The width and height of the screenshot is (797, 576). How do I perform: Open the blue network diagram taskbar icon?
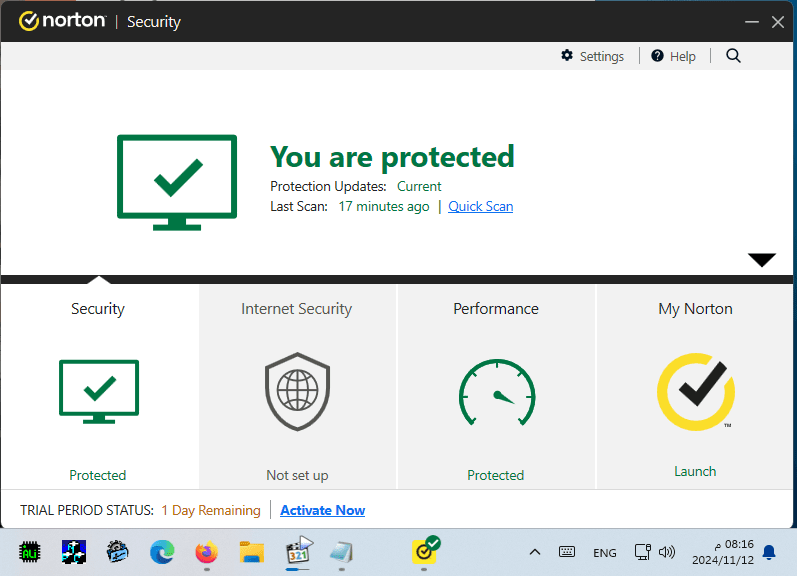74,552
